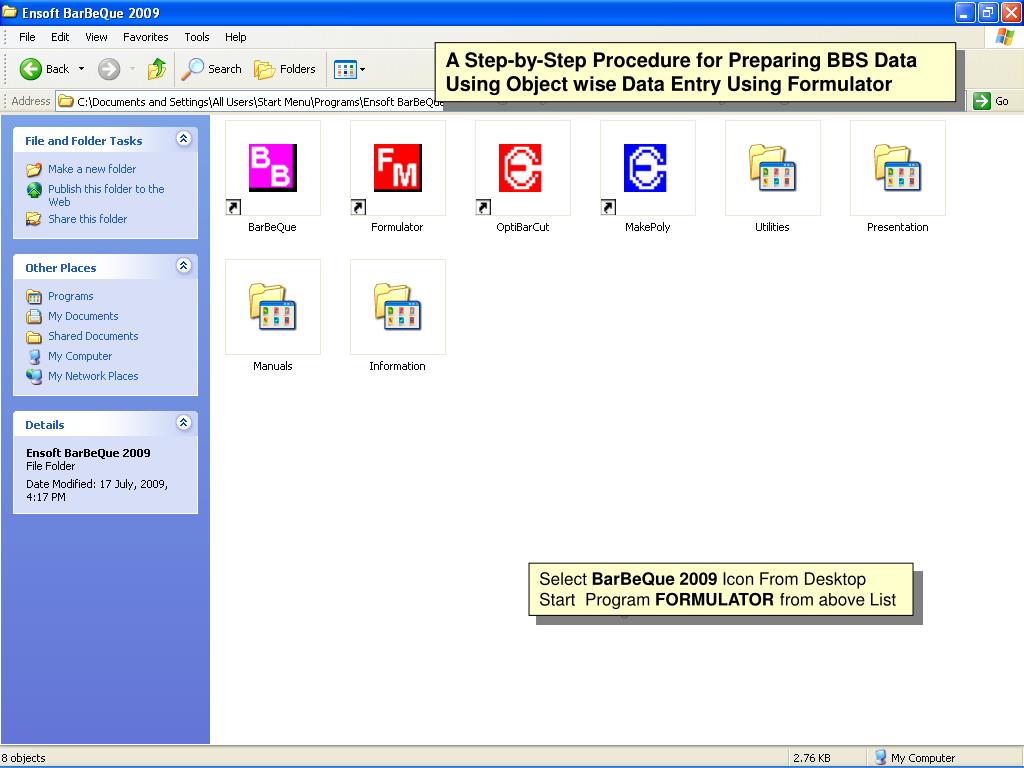
Task: Go to Programs in Other Places
Action: [71, 296]
